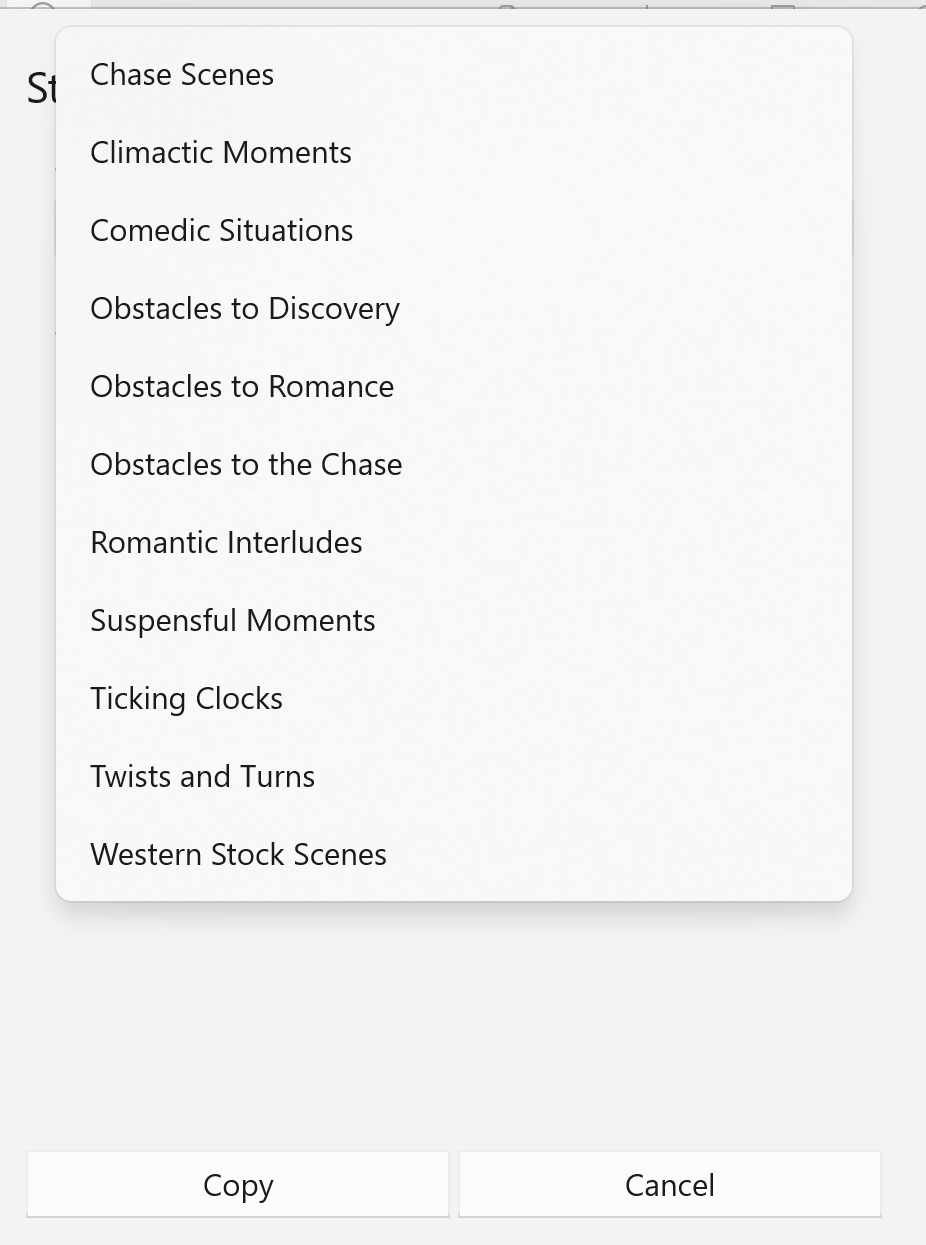Select Obstacles to Discovery

coord(245,309)
